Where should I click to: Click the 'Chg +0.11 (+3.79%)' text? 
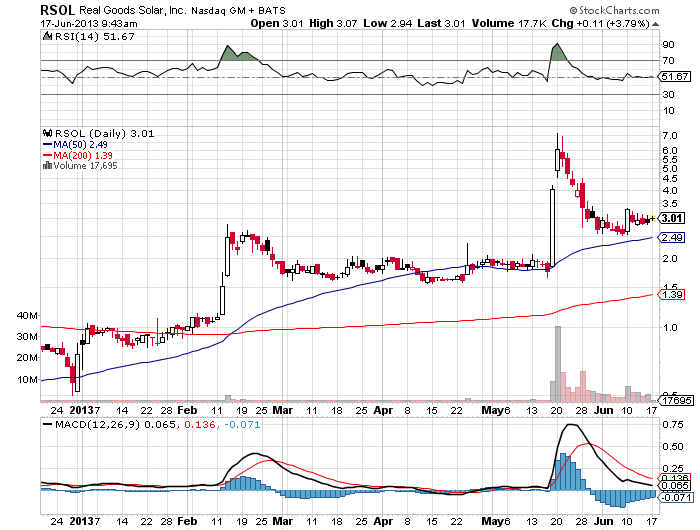[x=600, y=24]
